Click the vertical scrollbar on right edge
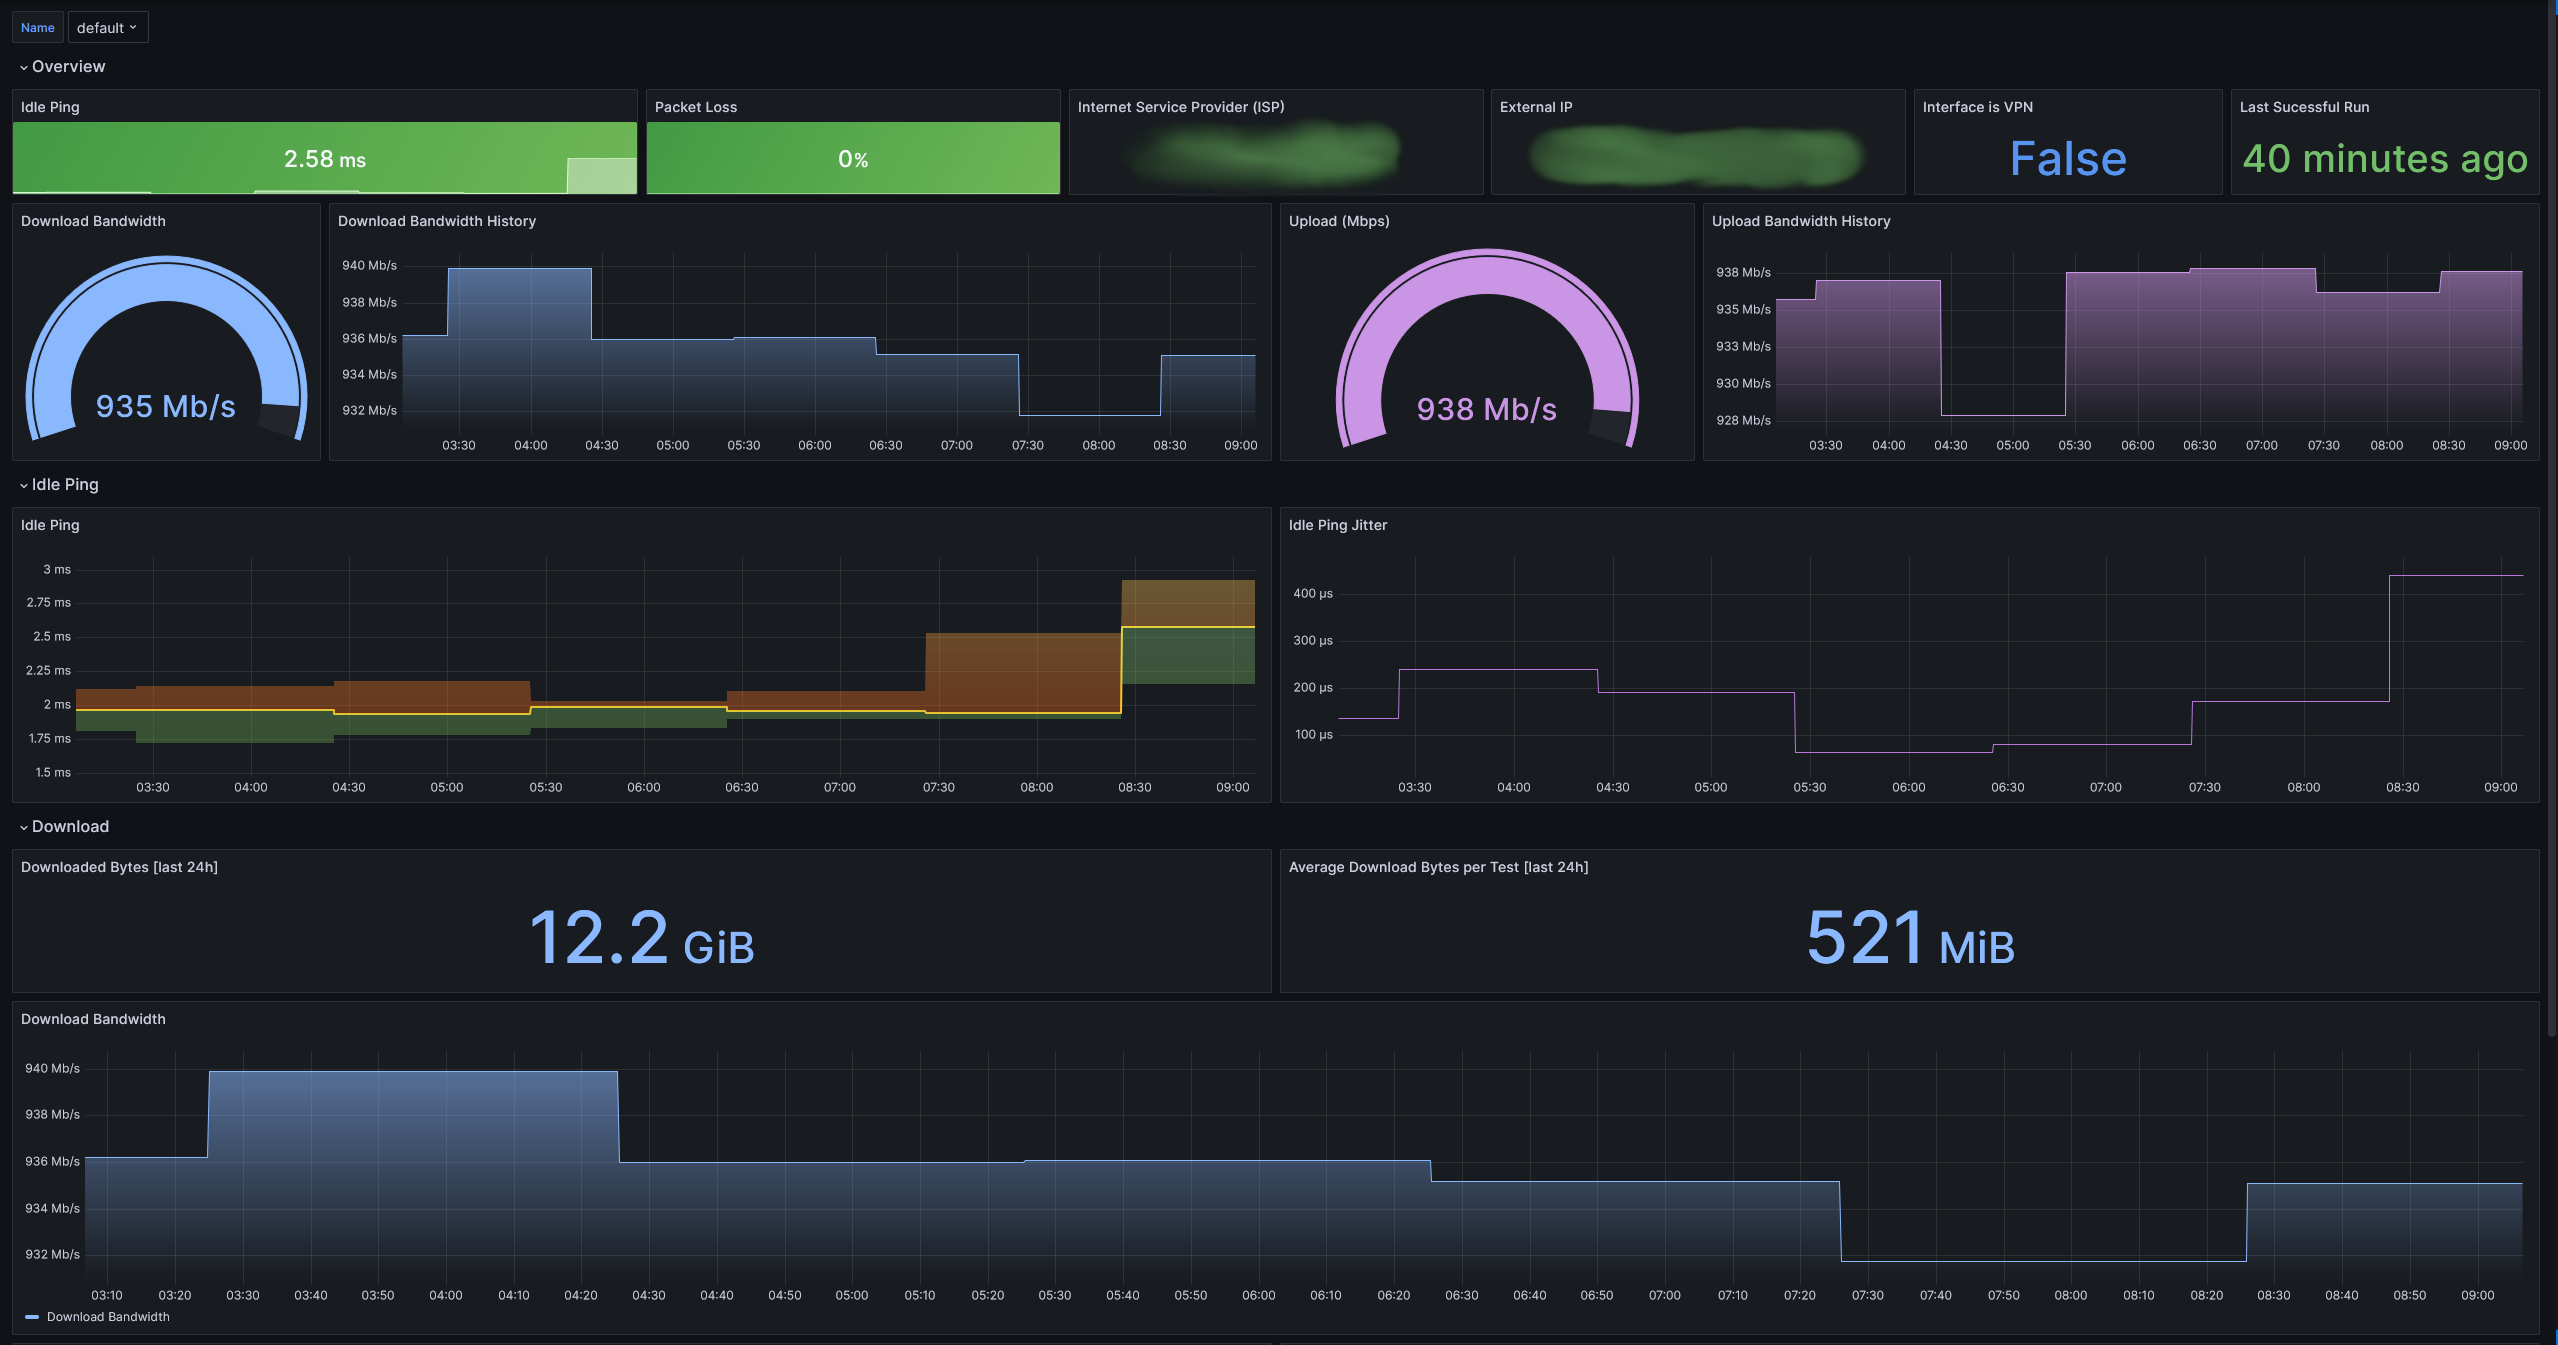The width and height of the screenshot is (2558, 1345). [x=2551, y=500]
